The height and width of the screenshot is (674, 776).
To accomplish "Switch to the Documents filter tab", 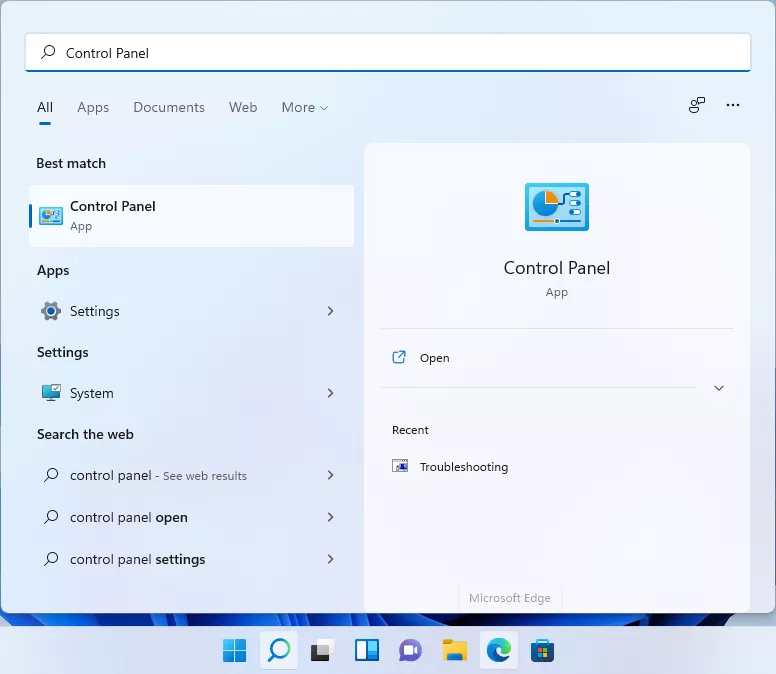I will 169,107.
